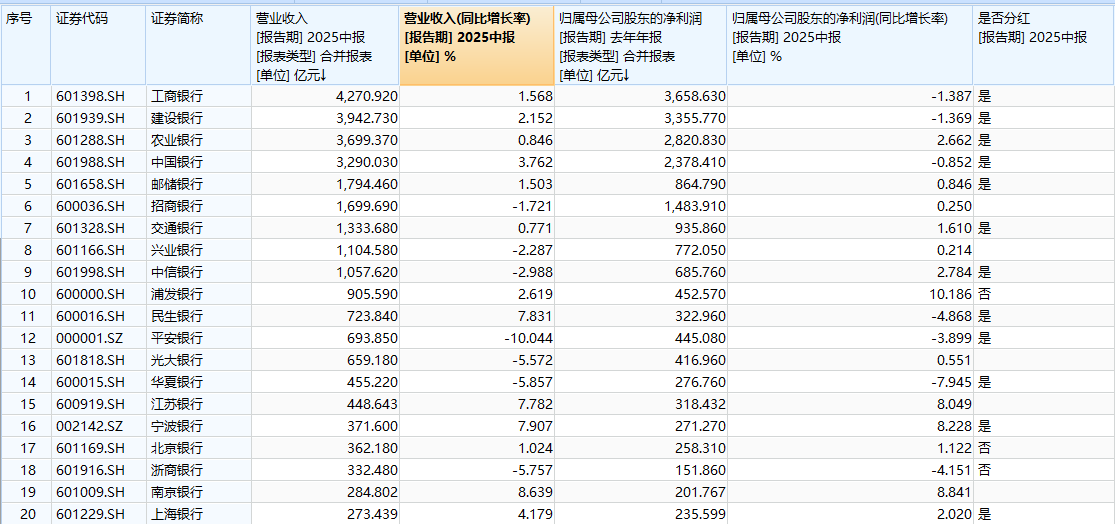Image resolution: width=1115 pixels, height=524 pixels.
Task: Click the 华夏银行 name cell
Action: point(198,383)
